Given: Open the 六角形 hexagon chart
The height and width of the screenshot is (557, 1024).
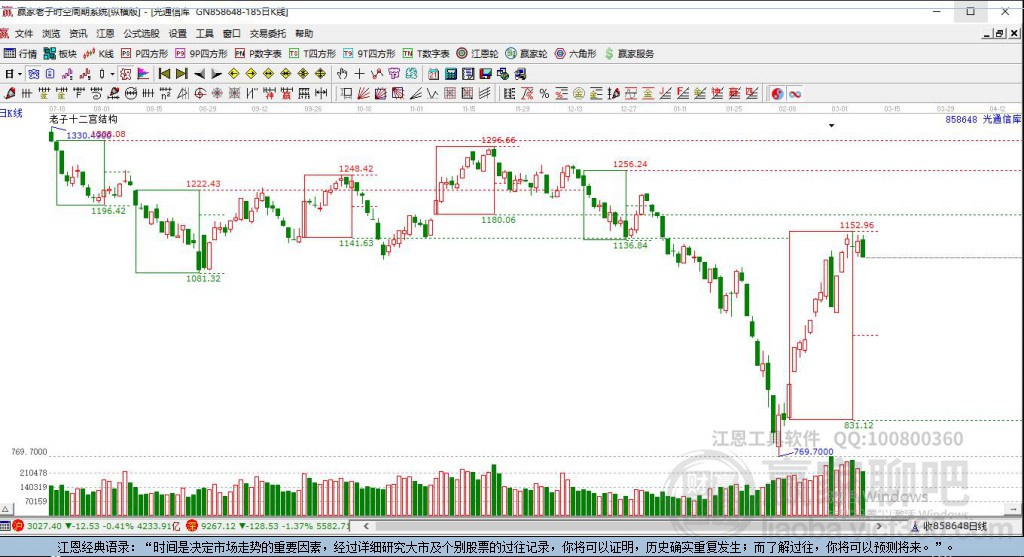Looking at the screenshot, I should [576, 54].
